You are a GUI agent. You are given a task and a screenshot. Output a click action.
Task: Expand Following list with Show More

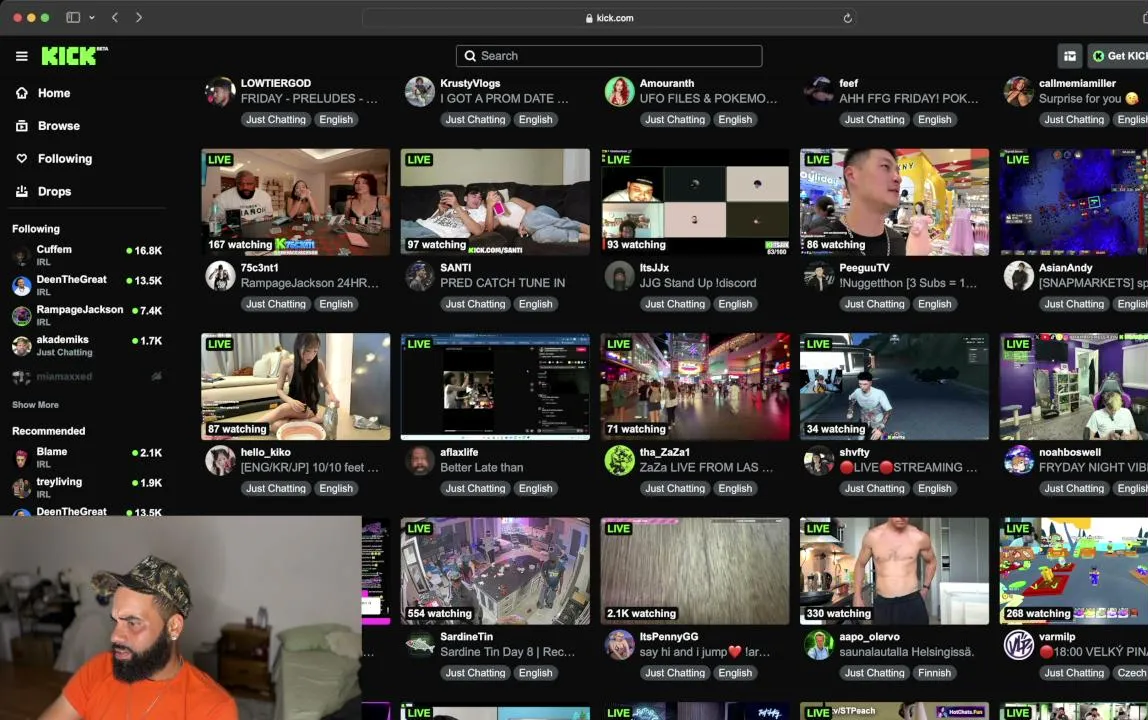tap(35, 405)
